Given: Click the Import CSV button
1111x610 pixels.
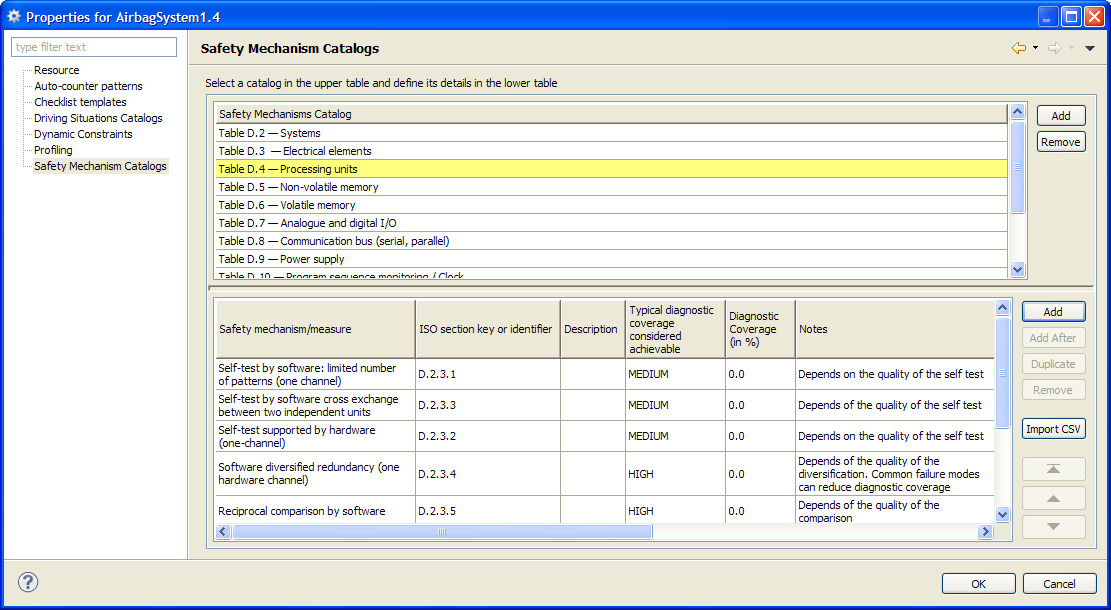Looking at the screenshot, I should click(1053, 430).
